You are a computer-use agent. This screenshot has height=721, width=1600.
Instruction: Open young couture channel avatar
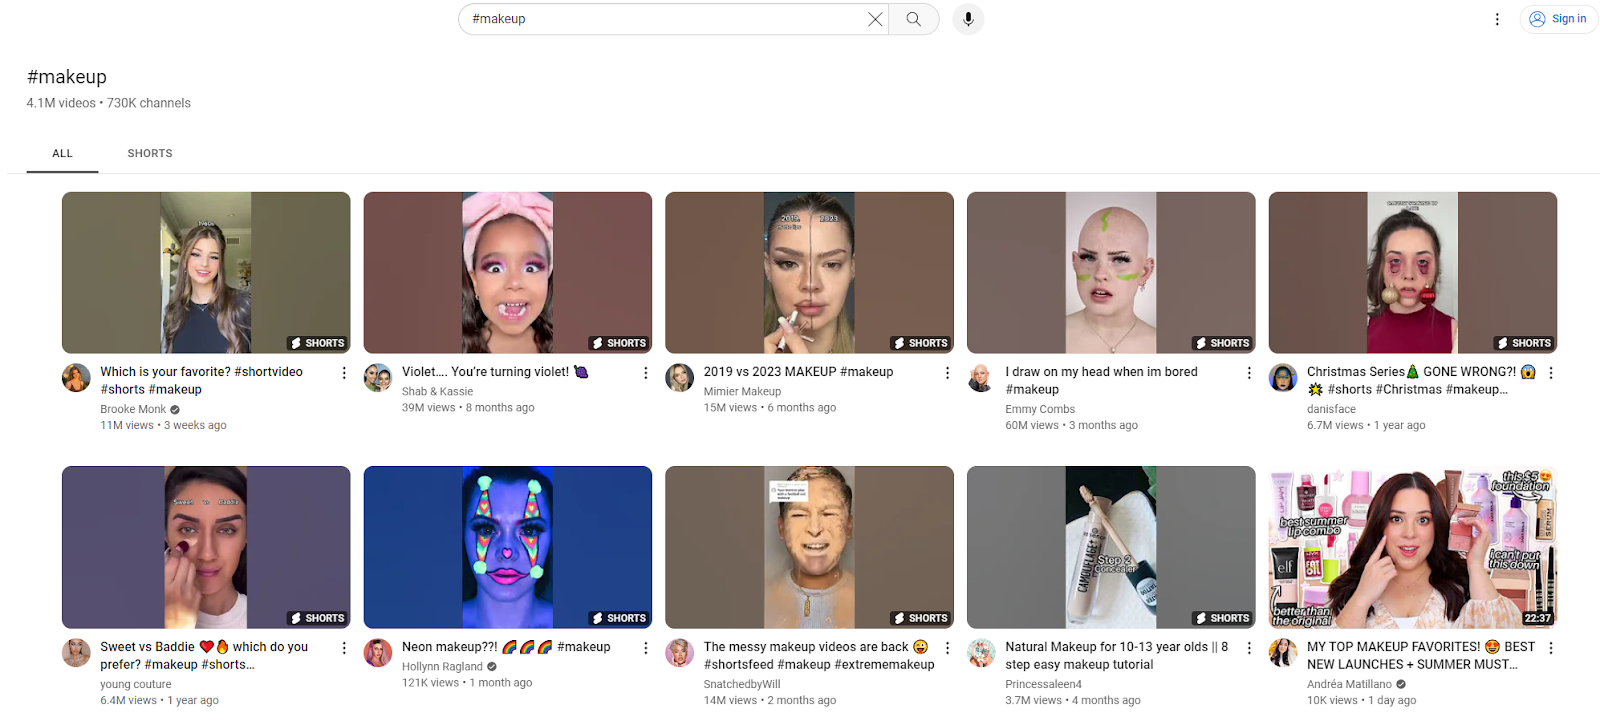76,653
